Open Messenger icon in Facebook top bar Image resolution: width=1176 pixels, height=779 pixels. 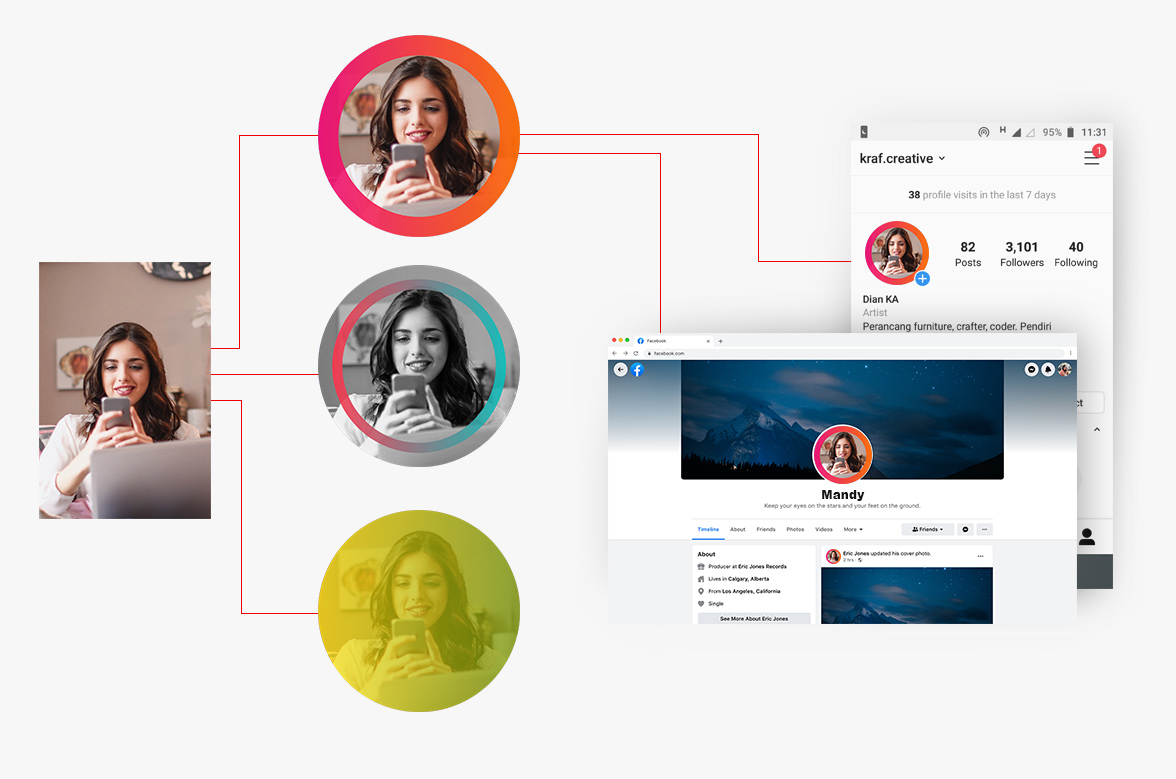click(x=1031, y=369)
